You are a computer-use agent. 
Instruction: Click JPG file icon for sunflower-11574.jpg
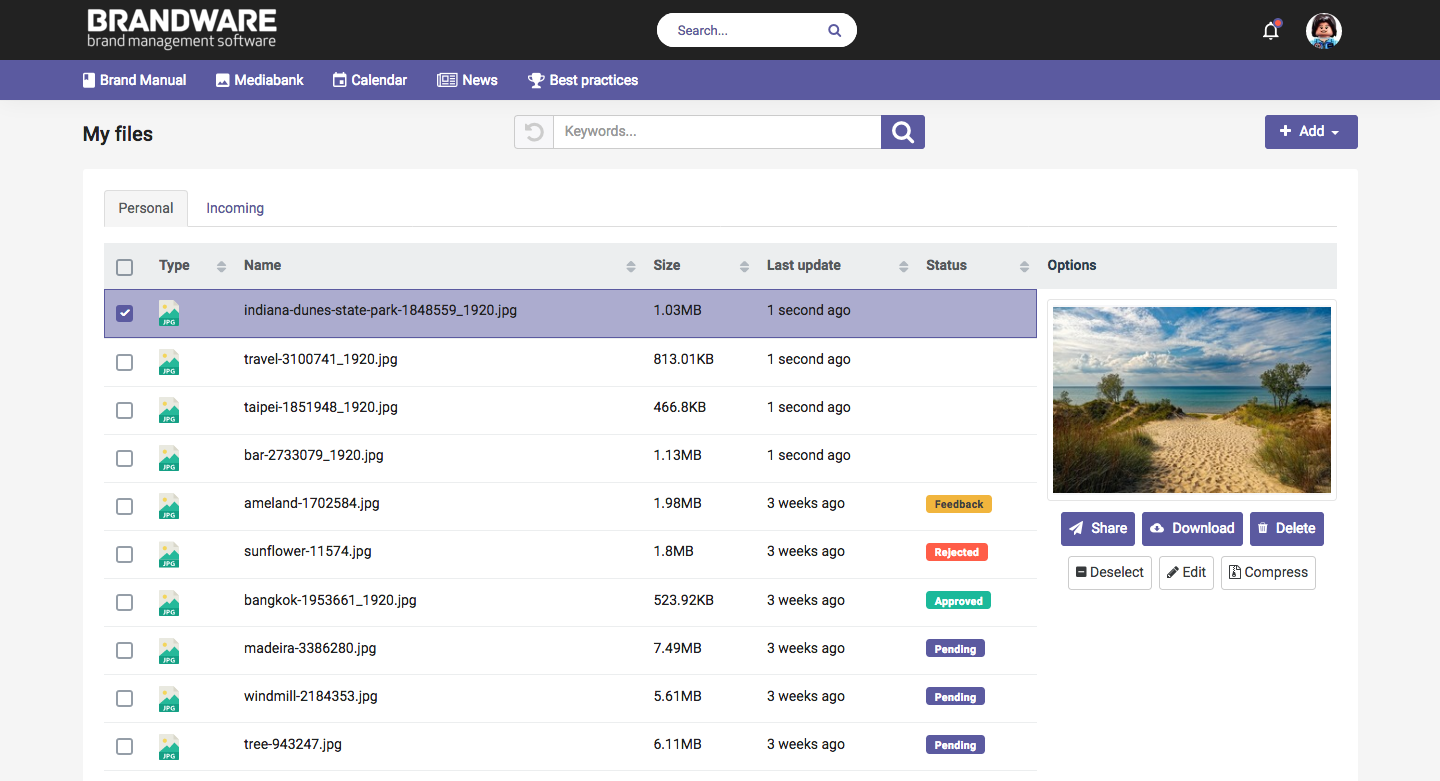click(169, 554)
